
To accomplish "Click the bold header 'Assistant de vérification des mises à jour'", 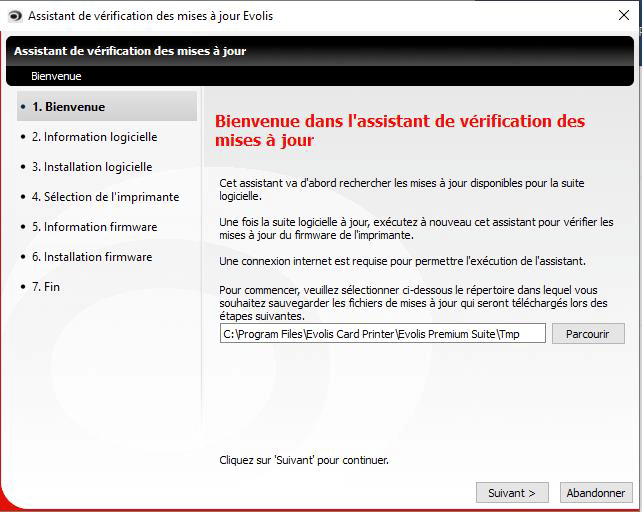I will click(x=130, y=51).
